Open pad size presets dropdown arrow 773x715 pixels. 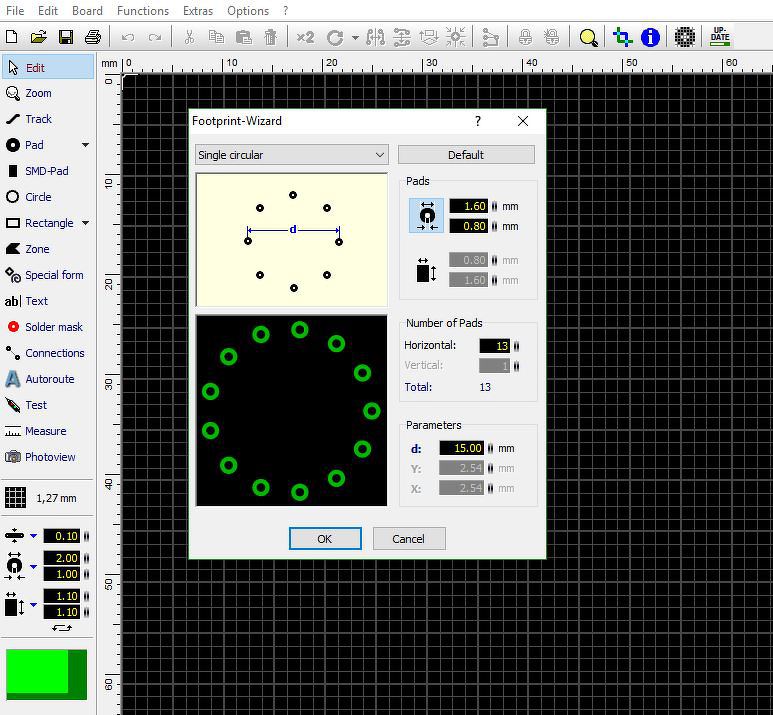click(x=33, y=567)
